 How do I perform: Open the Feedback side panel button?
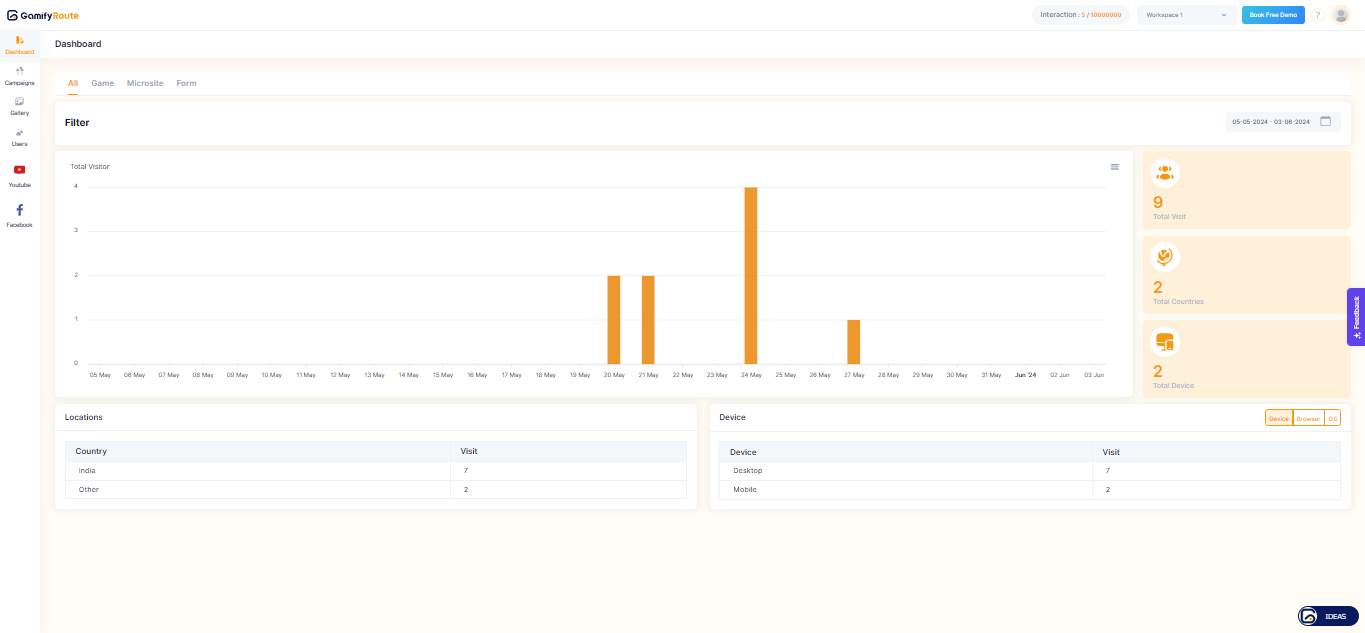coord(1356,317)
